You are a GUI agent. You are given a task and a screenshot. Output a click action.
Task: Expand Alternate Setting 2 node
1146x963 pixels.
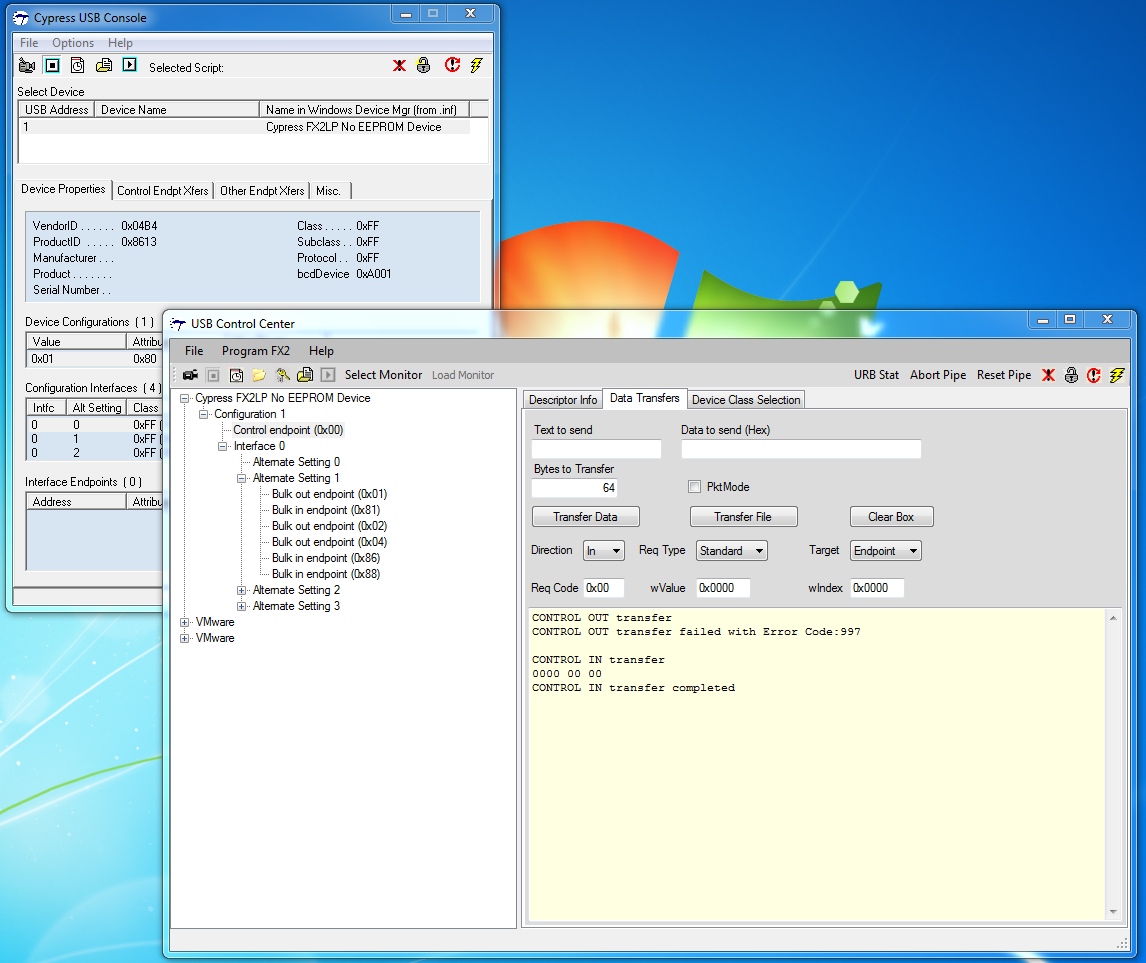[x=242, y=590]
